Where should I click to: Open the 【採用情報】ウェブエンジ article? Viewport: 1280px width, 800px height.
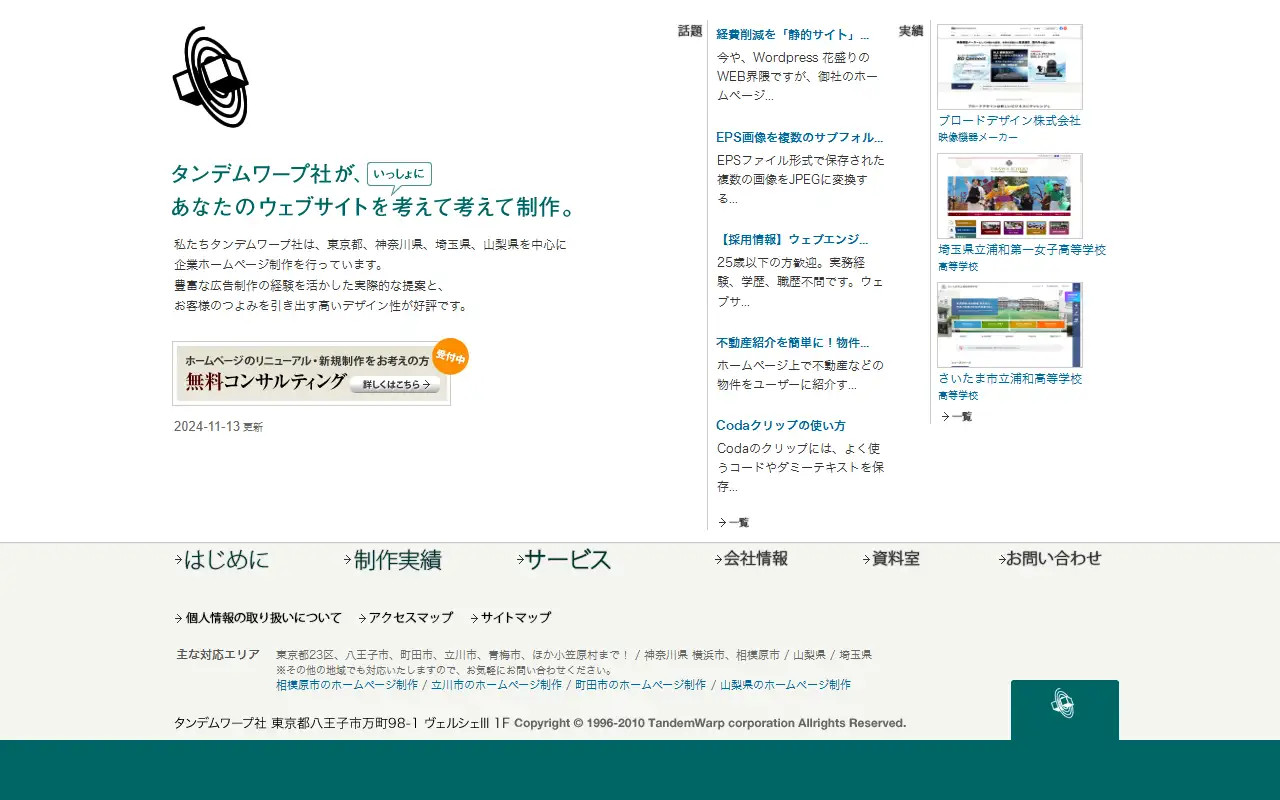pos(793,240)
